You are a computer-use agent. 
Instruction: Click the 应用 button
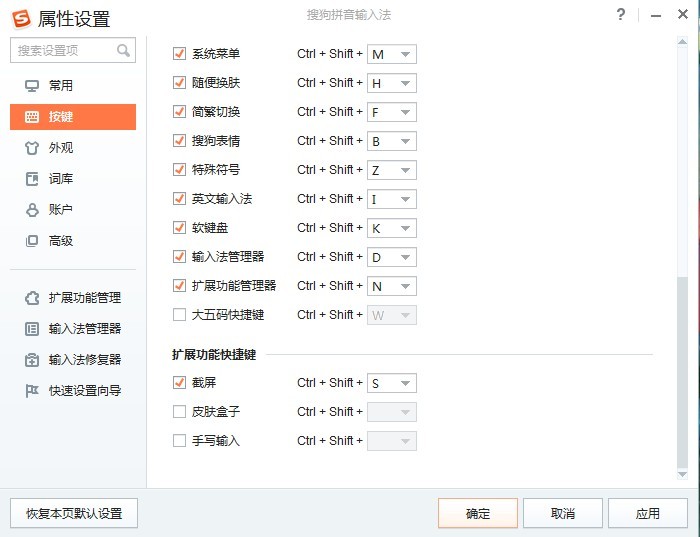pos(647,513)
